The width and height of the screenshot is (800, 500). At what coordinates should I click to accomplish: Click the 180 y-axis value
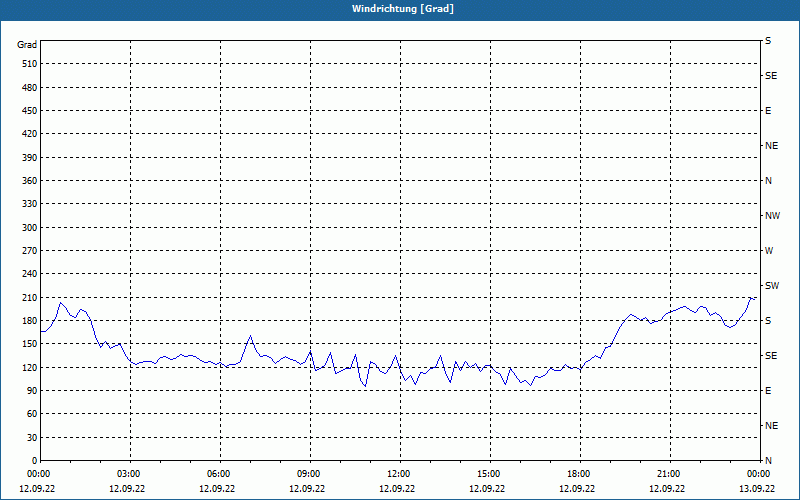30,320
